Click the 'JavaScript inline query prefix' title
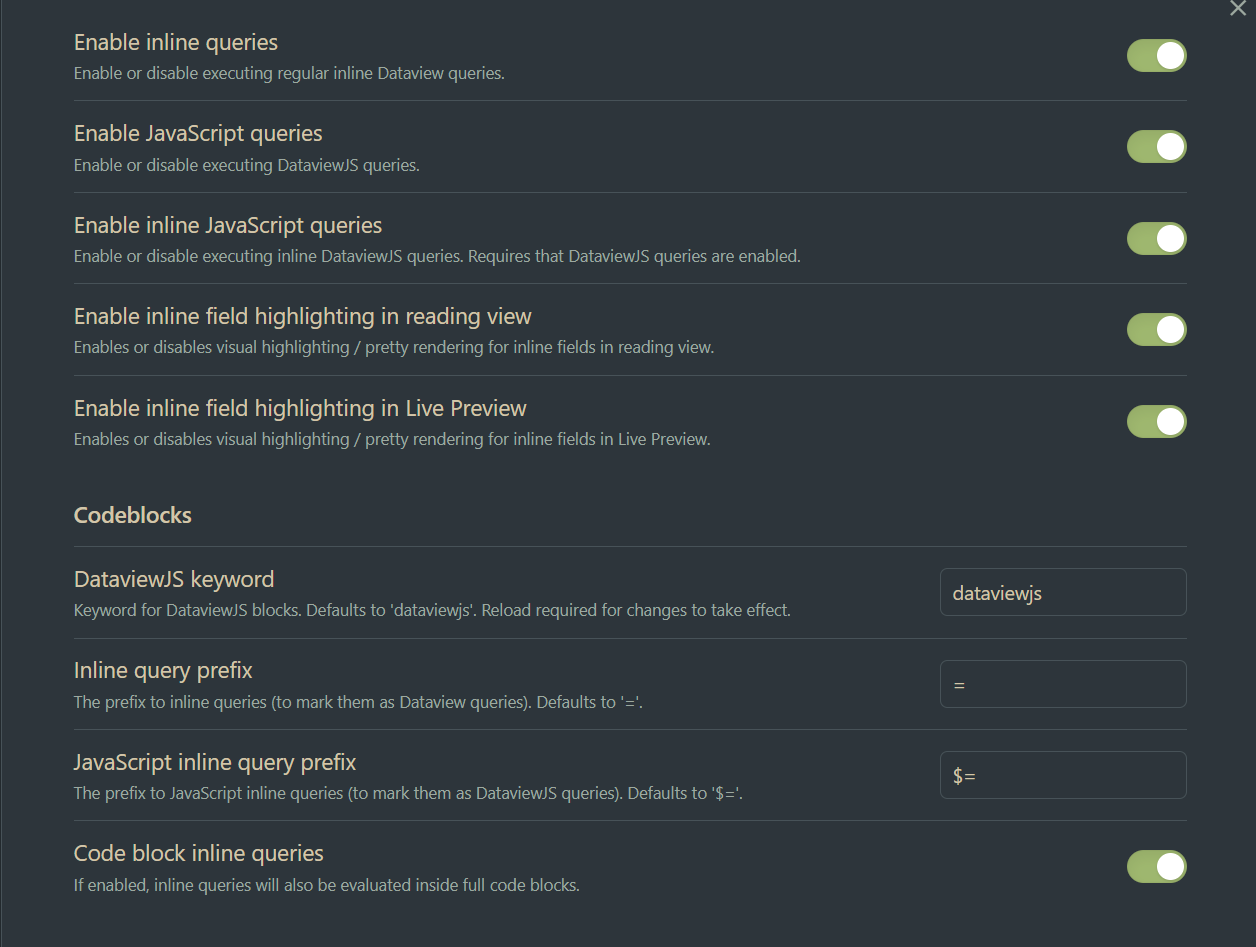The image size is (1256, 947). 215,762
